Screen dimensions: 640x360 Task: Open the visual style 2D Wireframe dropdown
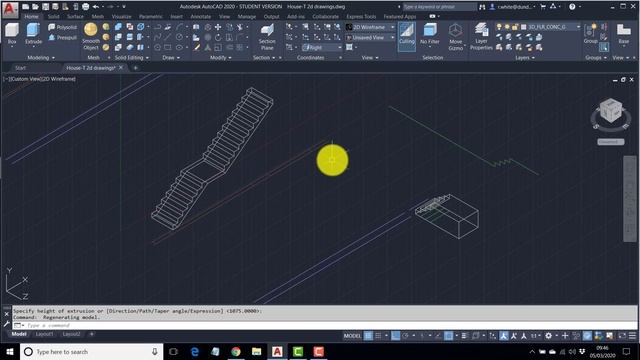click(371, 27)
